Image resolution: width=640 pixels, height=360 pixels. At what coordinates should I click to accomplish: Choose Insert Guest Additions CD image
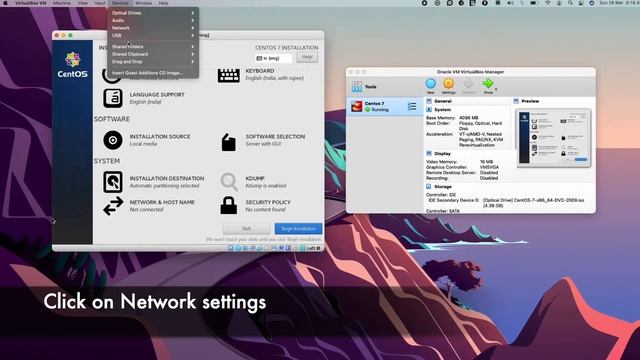click(x=153, y=73)
